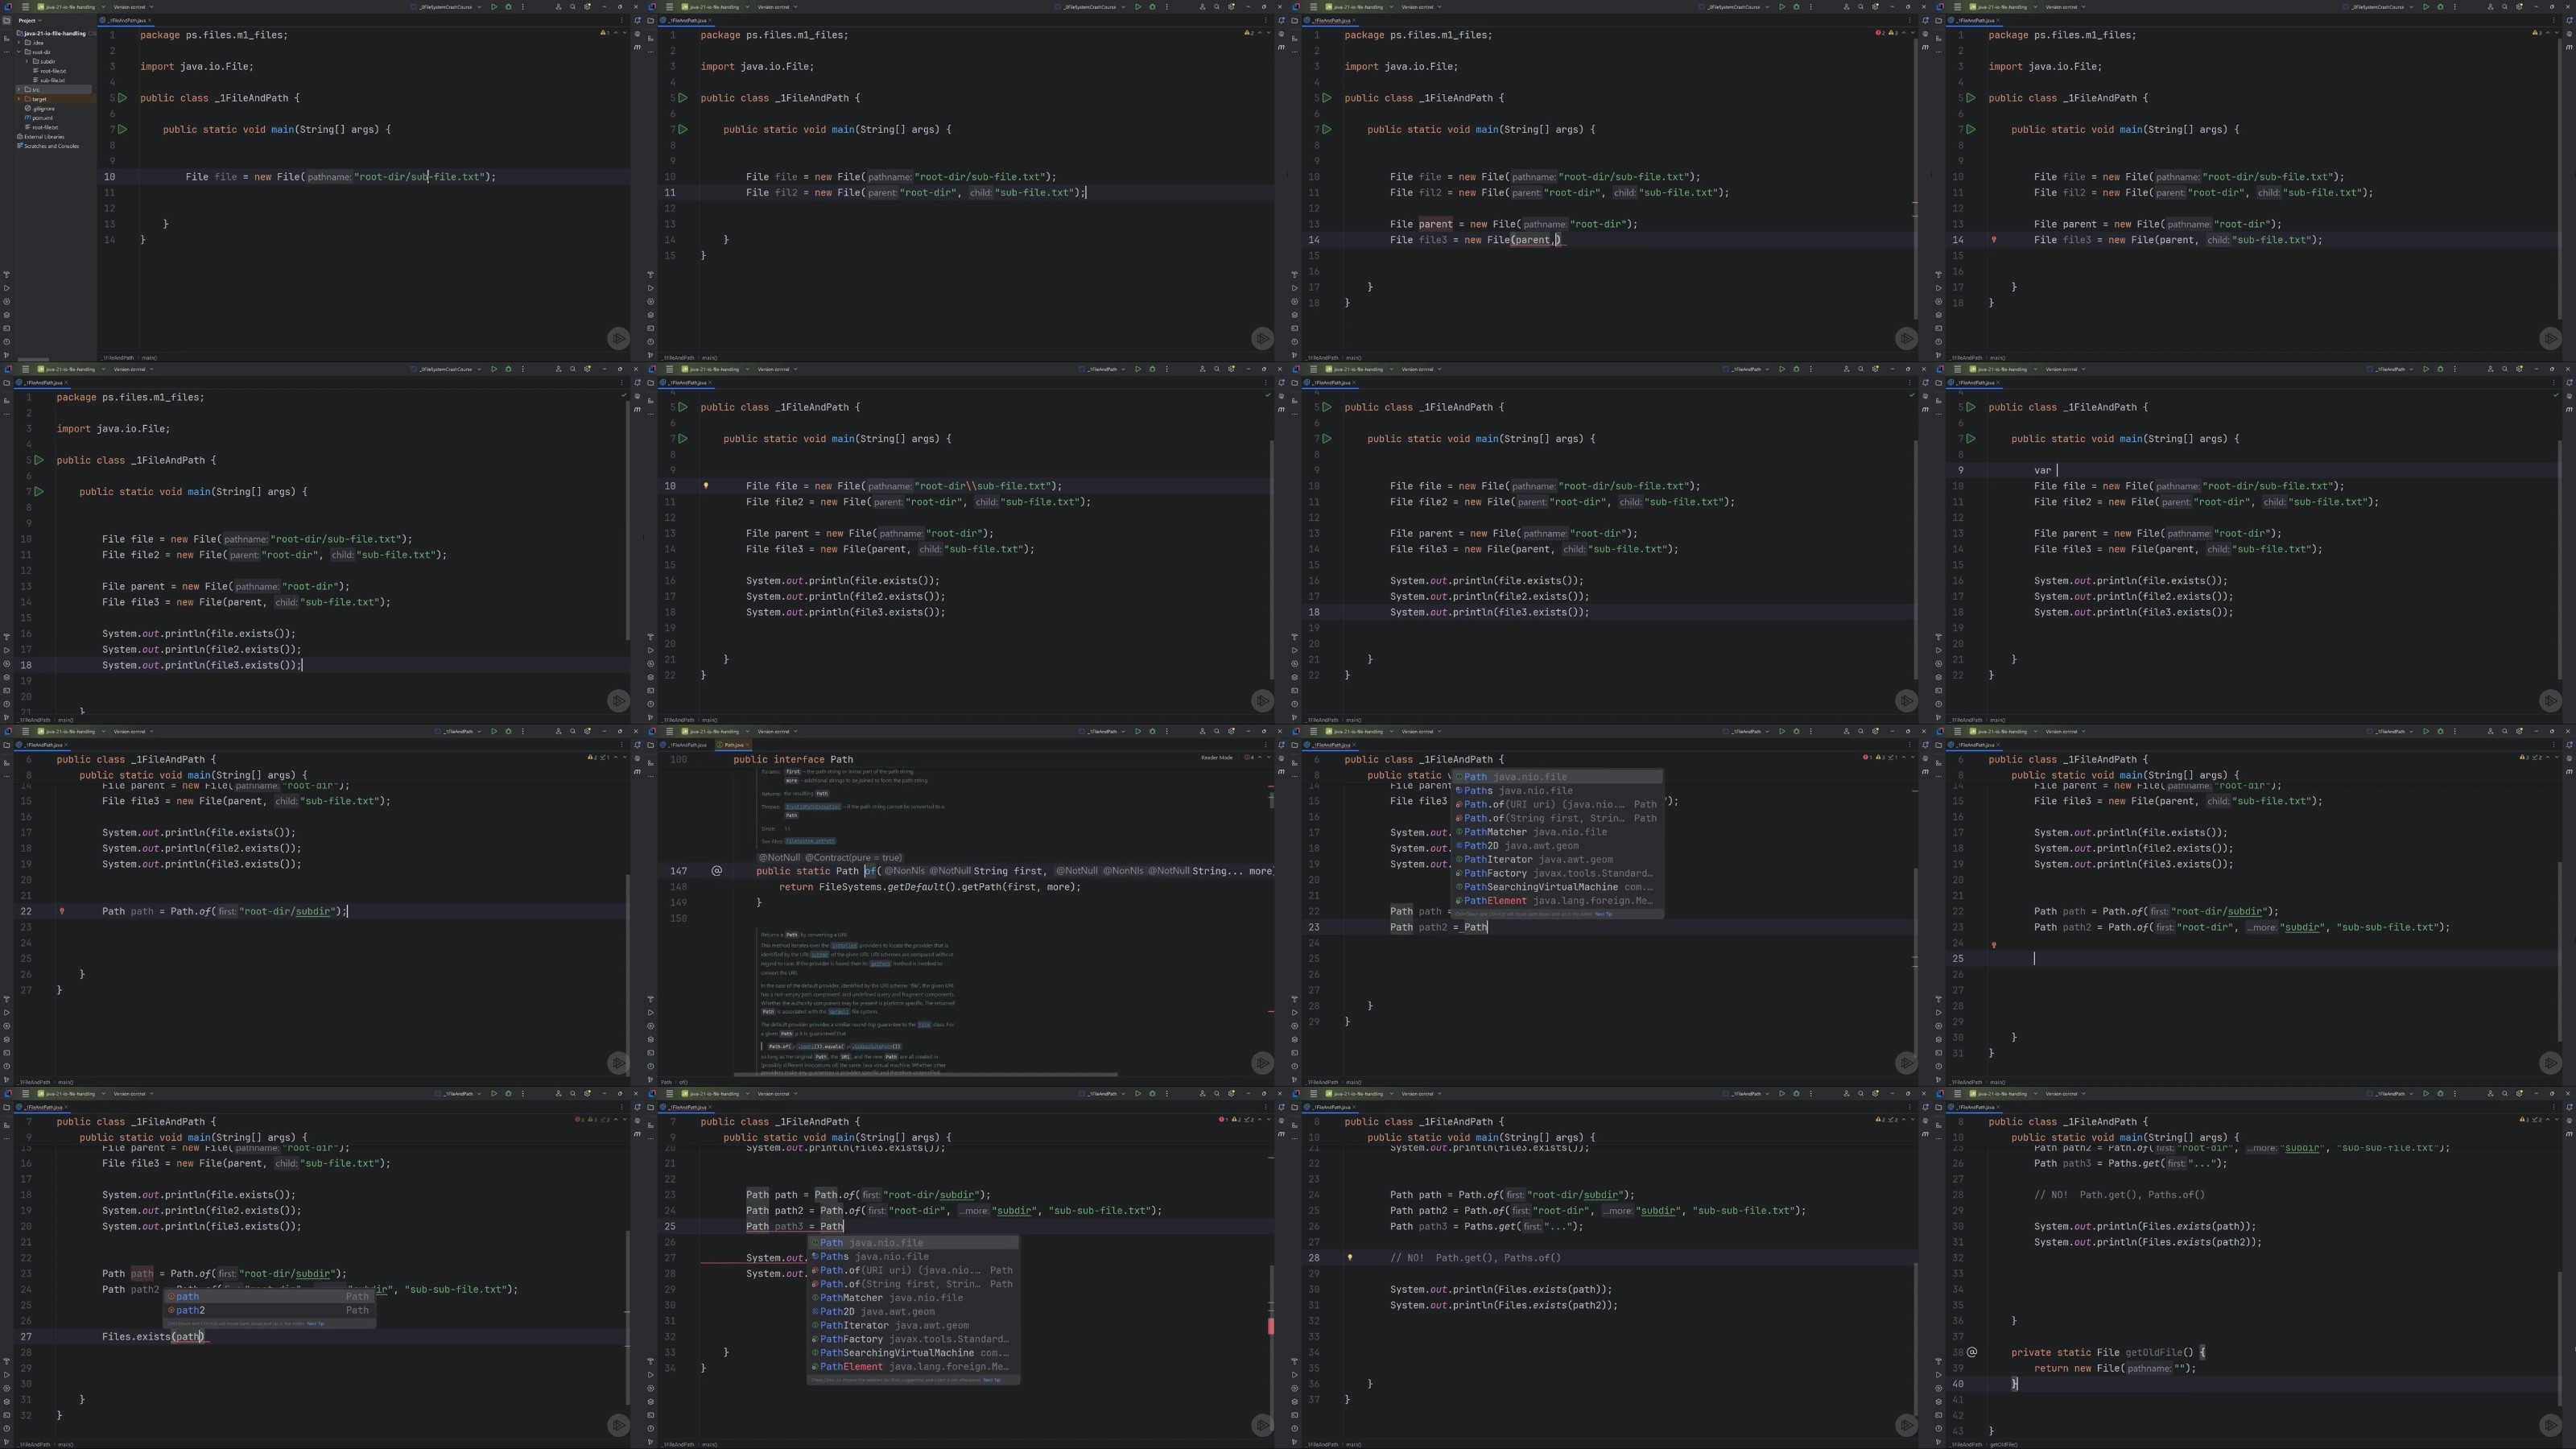Open main menu in the Project-tree frame
The image size is (2576, 1449).
25,7
